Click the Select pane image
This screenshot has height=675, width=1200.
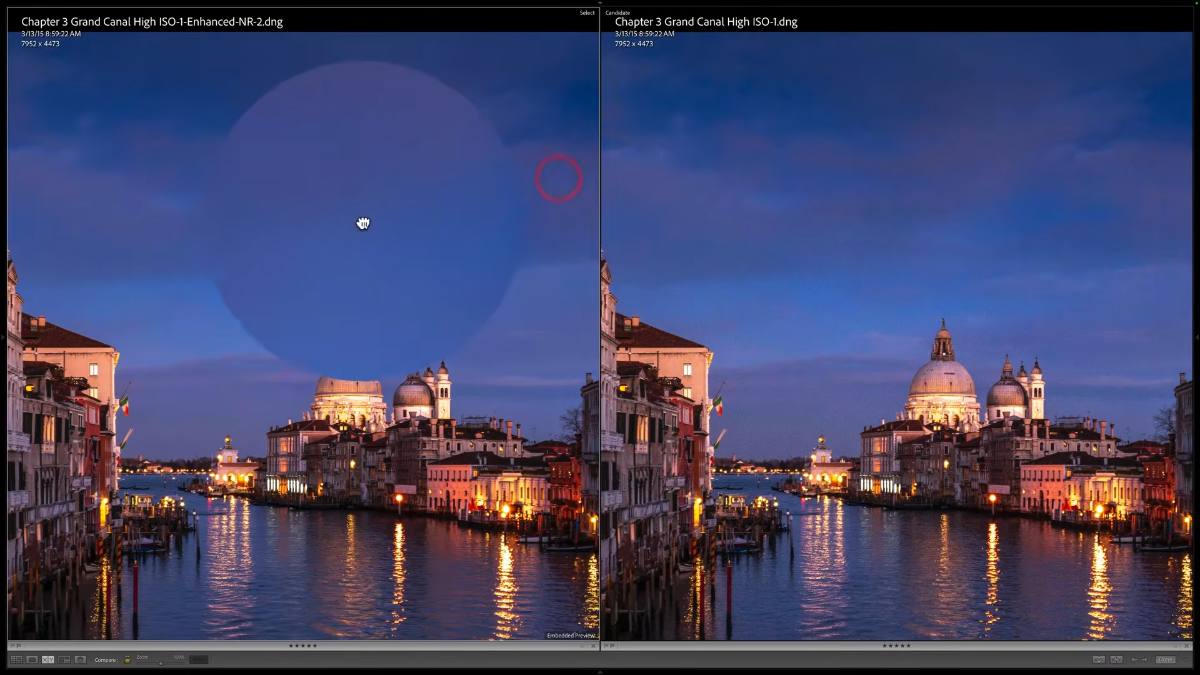(303, 336)
